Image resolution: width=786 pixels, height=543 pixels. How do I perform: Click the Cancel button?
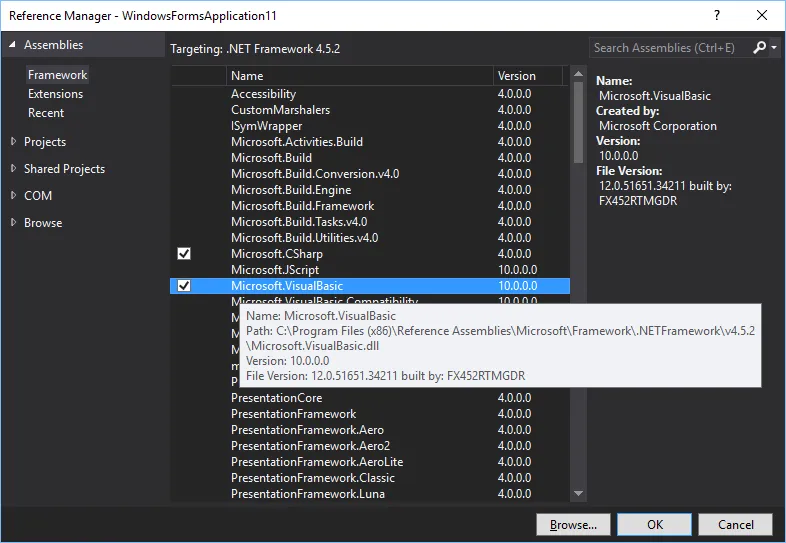click(735, 524)
